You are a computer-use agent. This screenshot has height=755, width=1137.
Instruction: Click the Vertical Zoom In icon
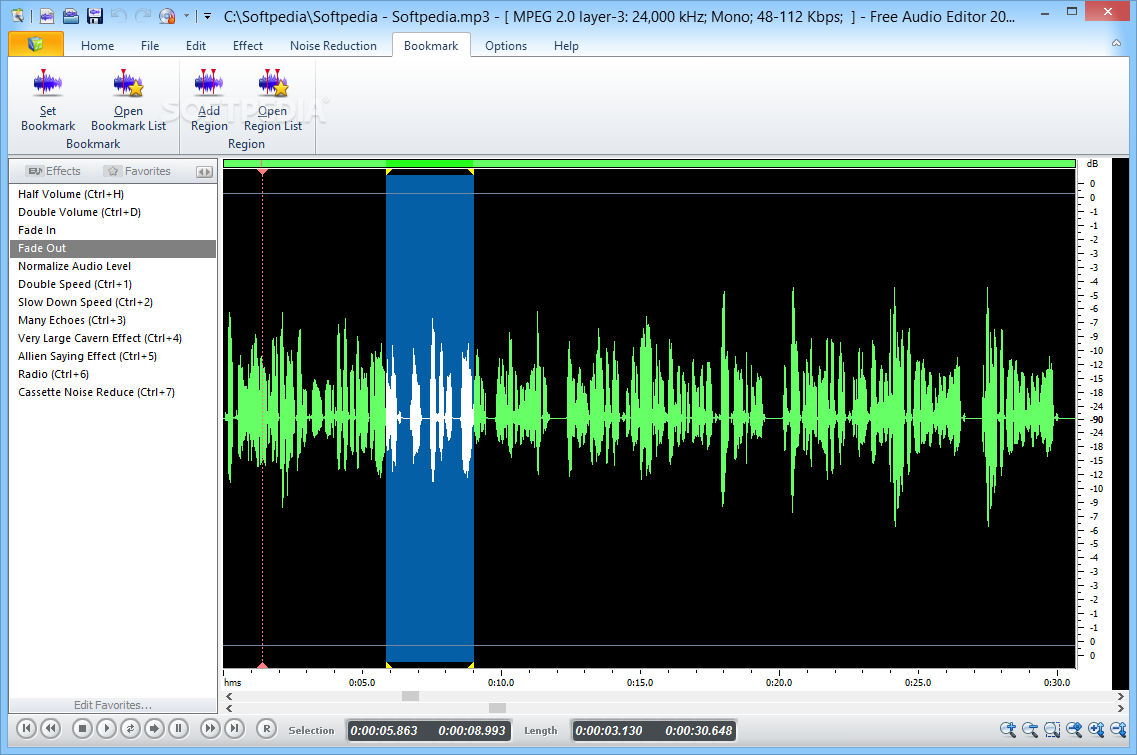click(1096, 730)
